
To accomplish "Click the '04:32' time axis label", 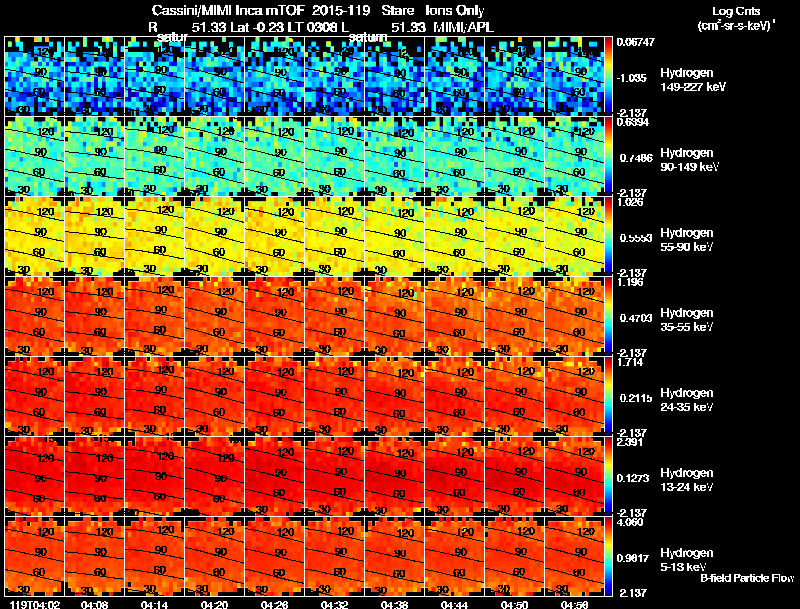I will coord(334,604).
